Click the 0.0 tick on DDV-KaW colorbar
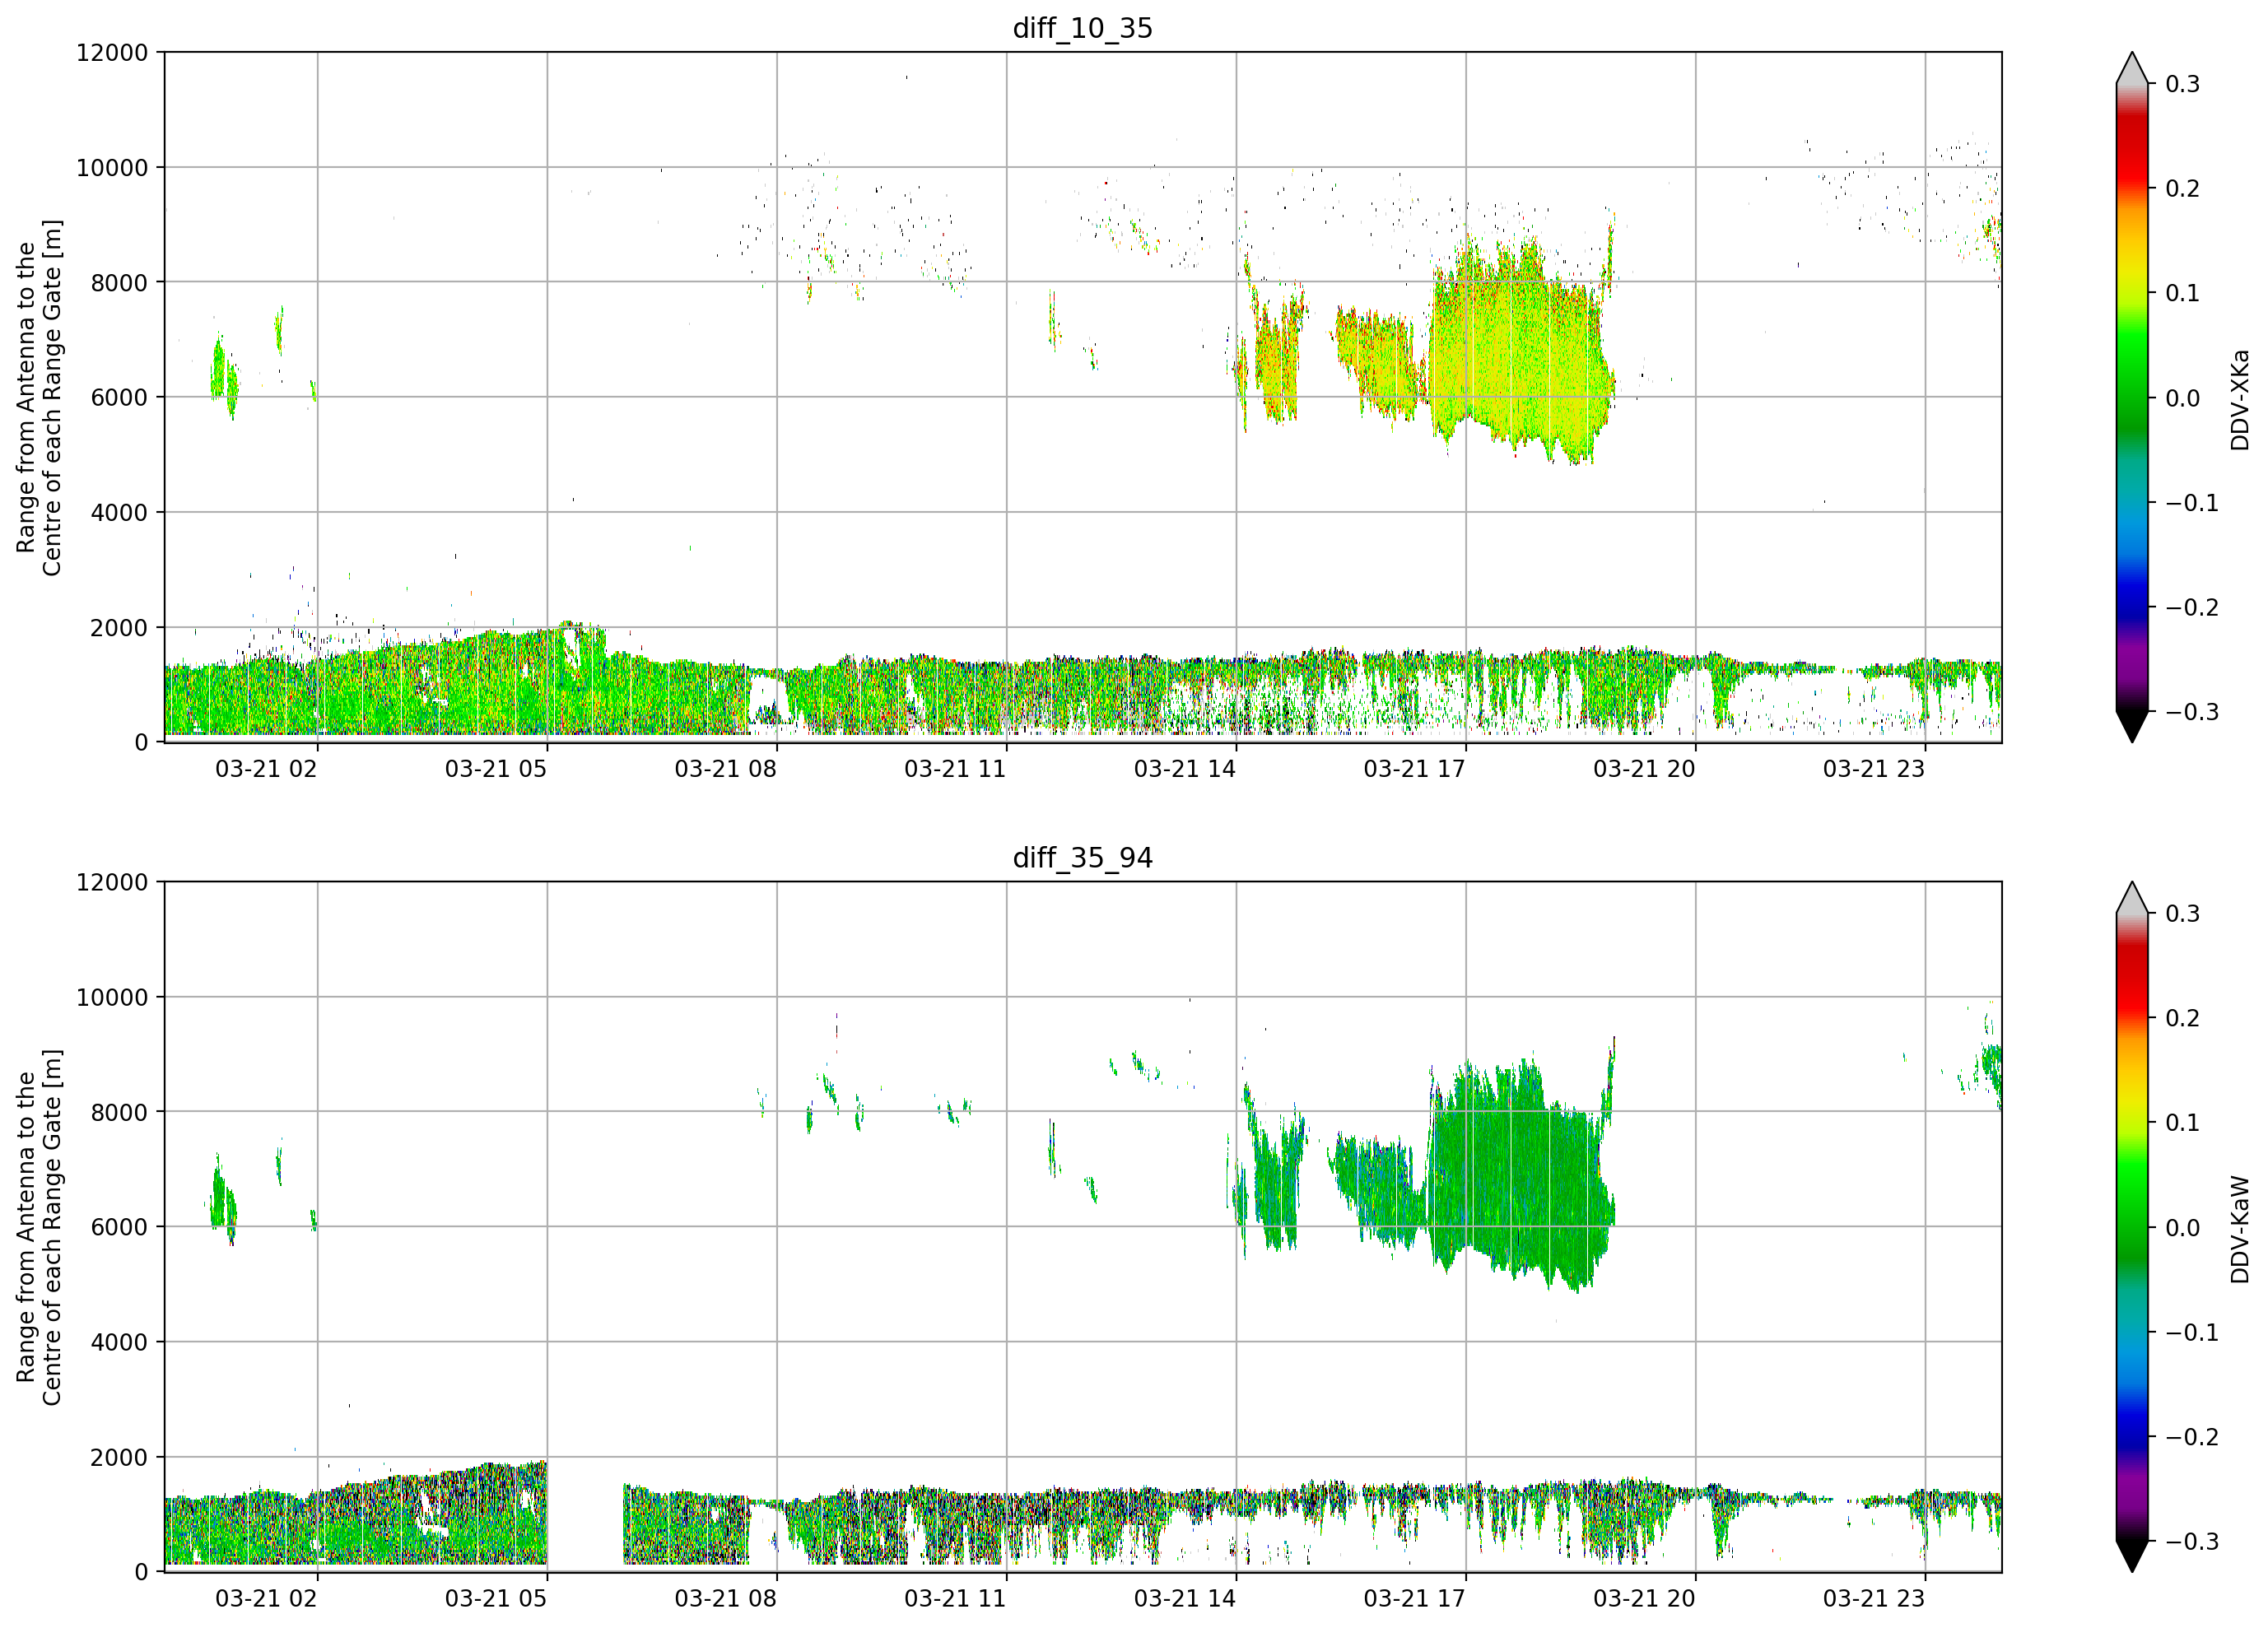This screenshot has width=2268, height=1628. click(x=2182, y=1227)
